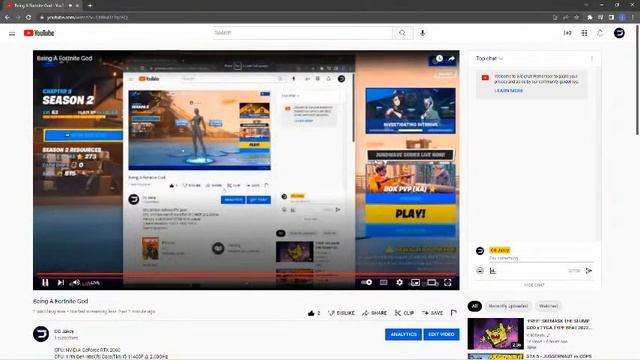
Task: Click the LEARN MORE link in chat
Action: (509, 91)
